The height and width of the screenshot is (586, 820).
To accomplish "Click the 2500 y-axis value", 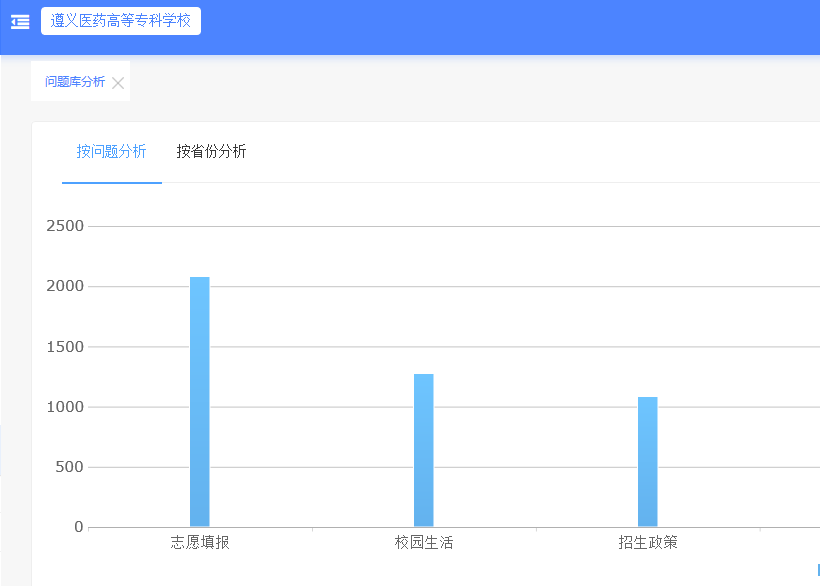I will pyautogui.click(x=65, y=226).
